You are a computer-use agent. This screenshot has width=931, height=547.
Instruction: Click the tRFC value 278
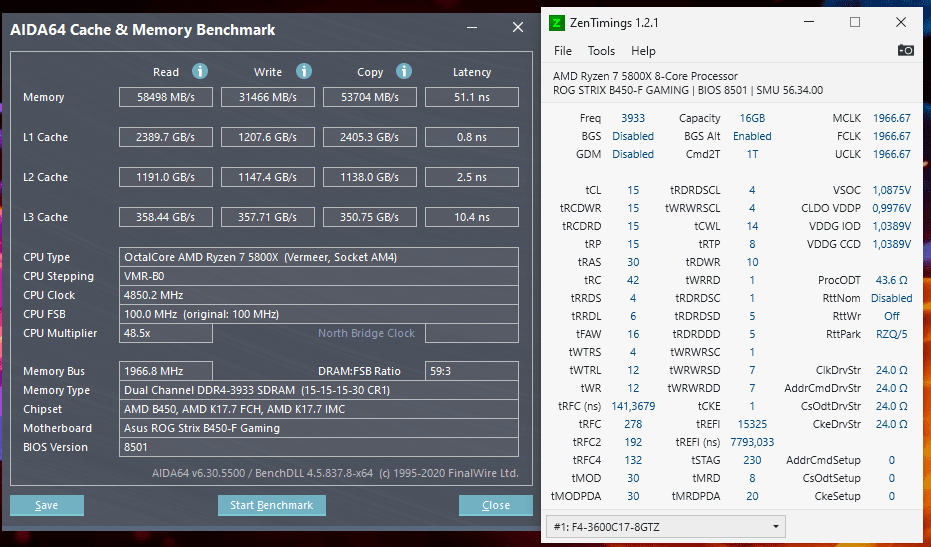click(x=633, y=424)
